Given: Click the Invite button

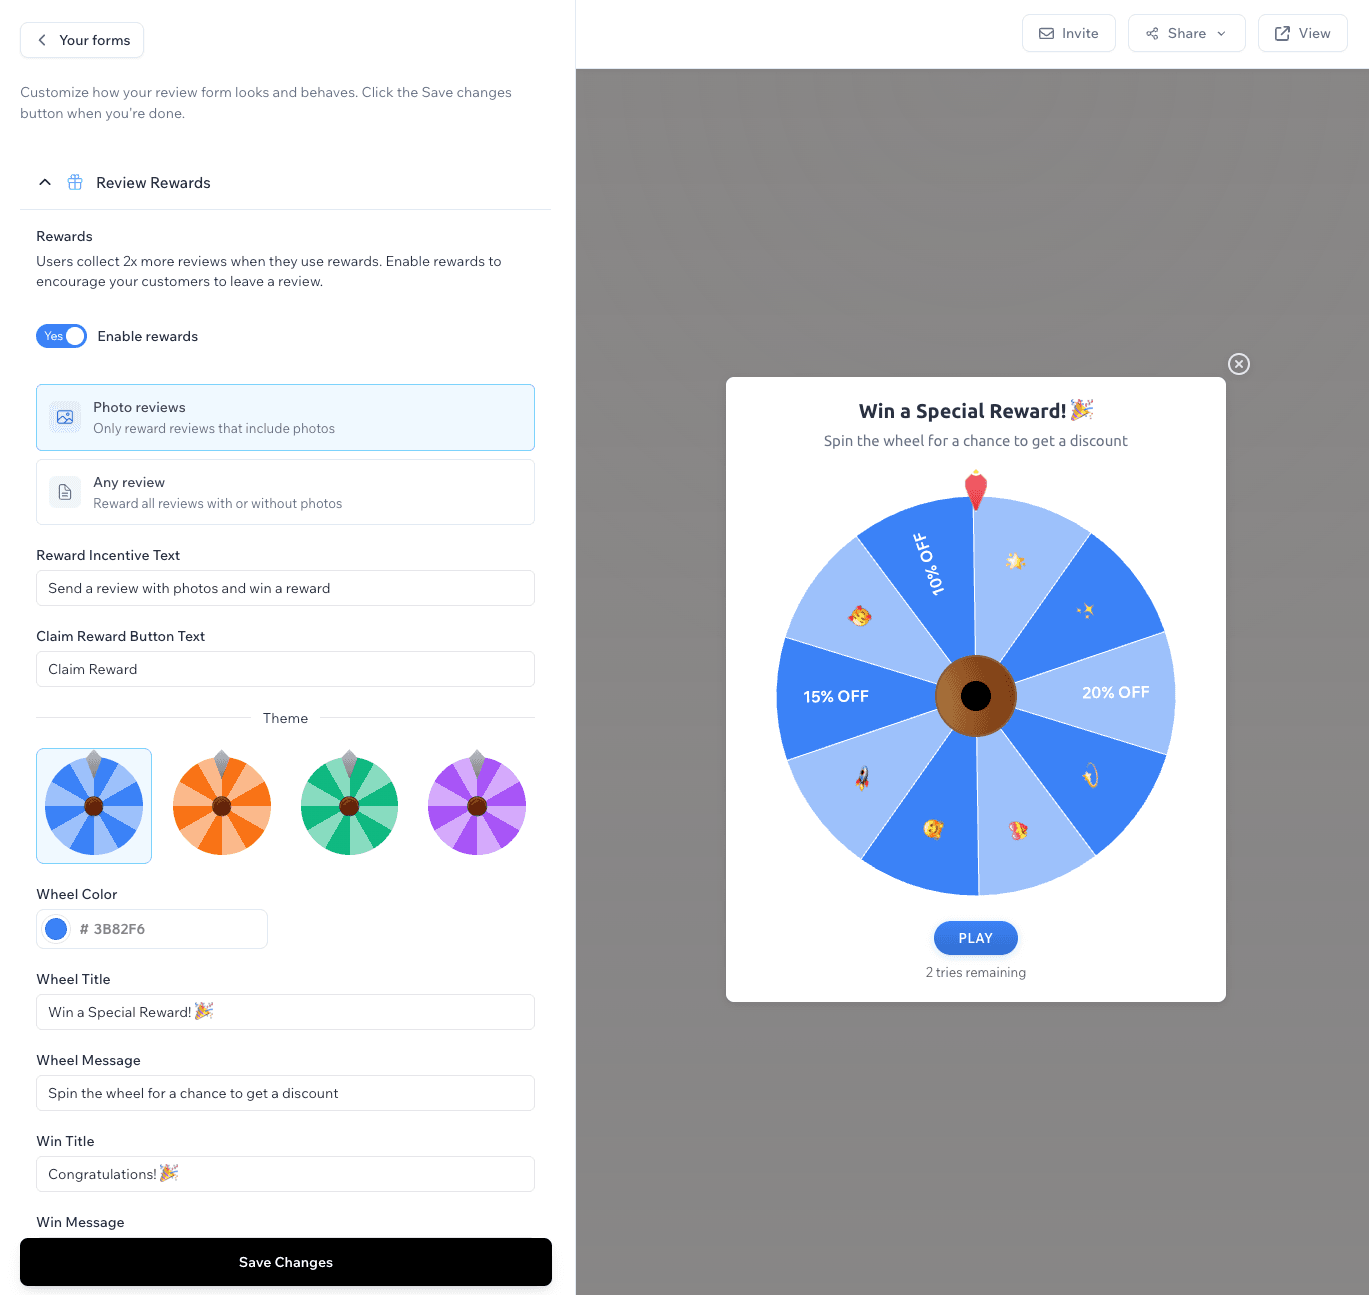Looking at the screenshot, I should (1068, 33).
